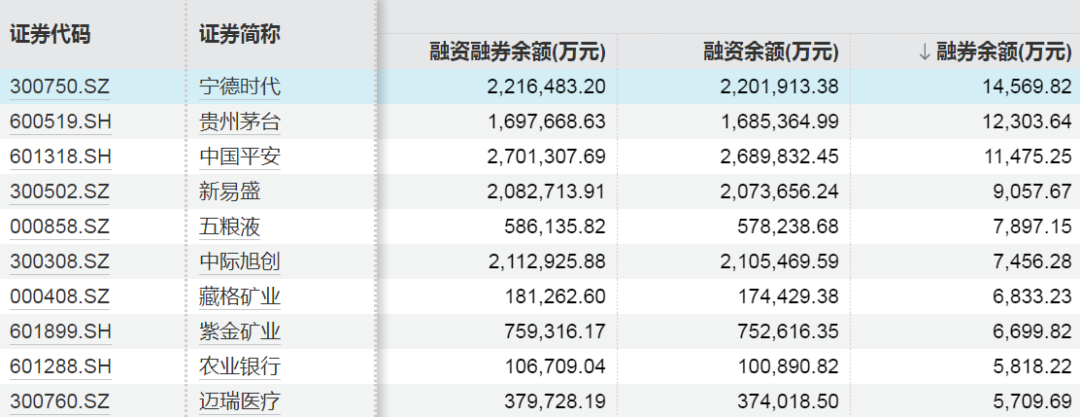Open stock code 601288.SH
1080x417 pixels.
[61, 367]
